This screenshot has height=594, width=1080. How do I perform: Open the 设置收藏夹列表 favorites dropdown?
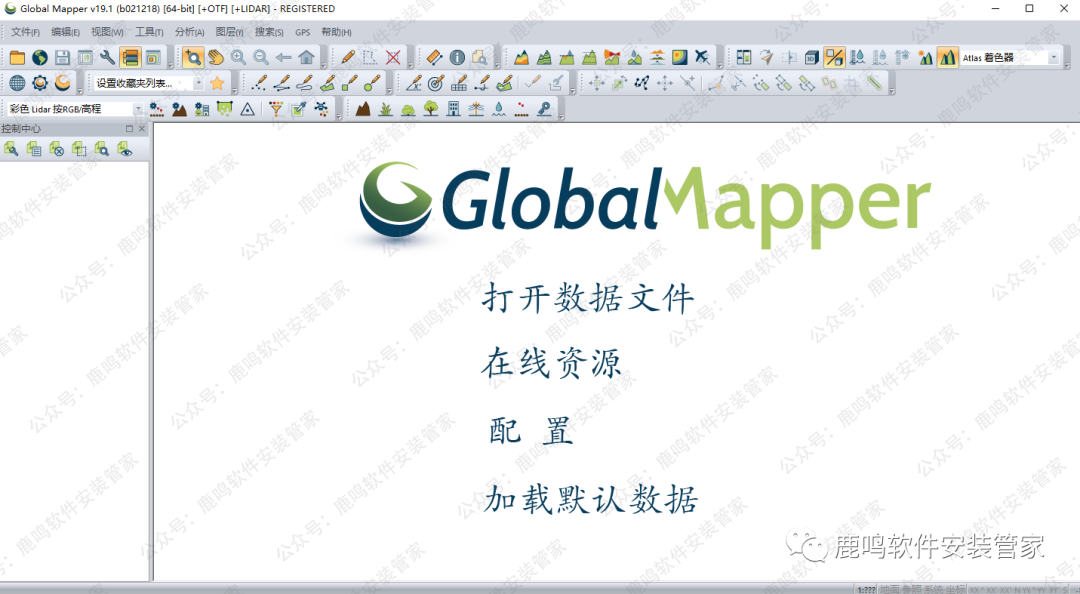pyautogui.click(x=198, y=83)
